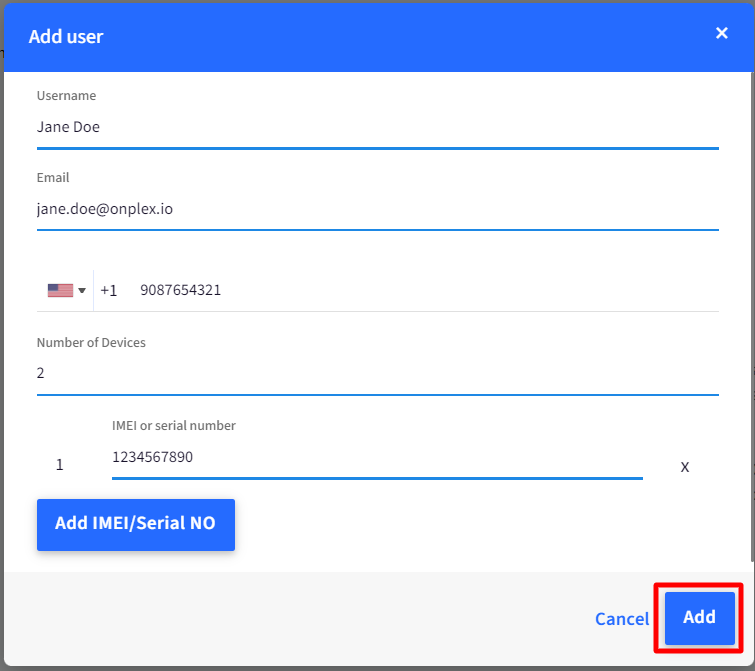
Task: Click the Email label text
Action: [x=53, y=178]
